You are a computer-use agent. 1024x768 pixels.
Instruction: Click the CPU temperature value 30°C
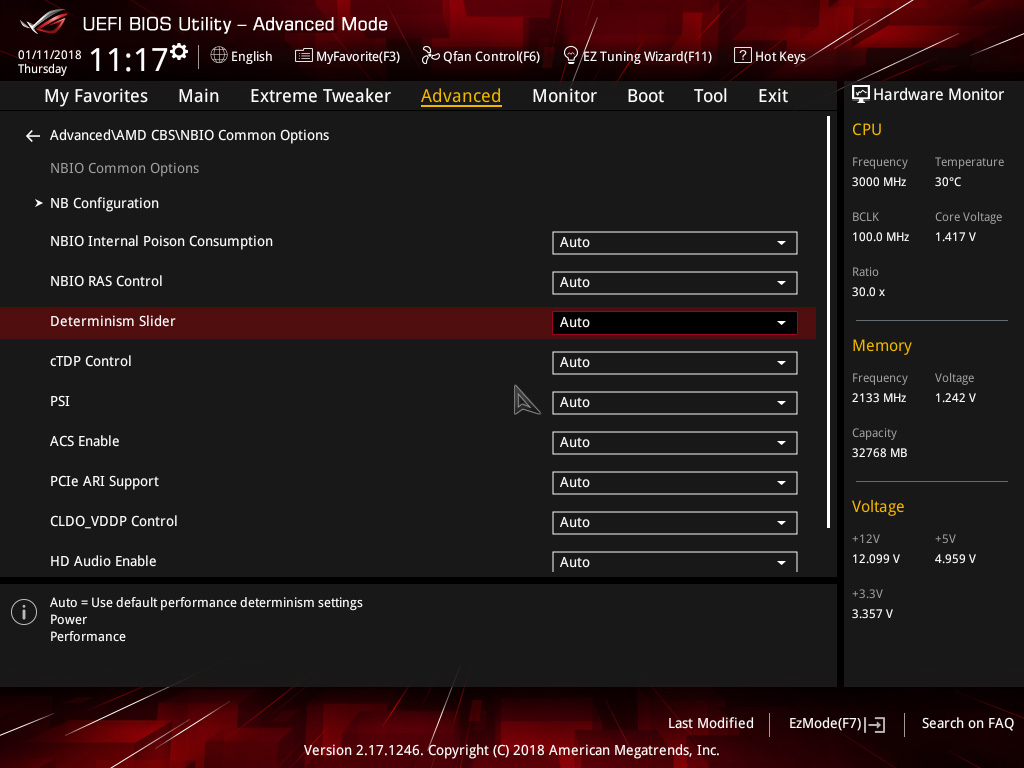(x=948, y=182)
